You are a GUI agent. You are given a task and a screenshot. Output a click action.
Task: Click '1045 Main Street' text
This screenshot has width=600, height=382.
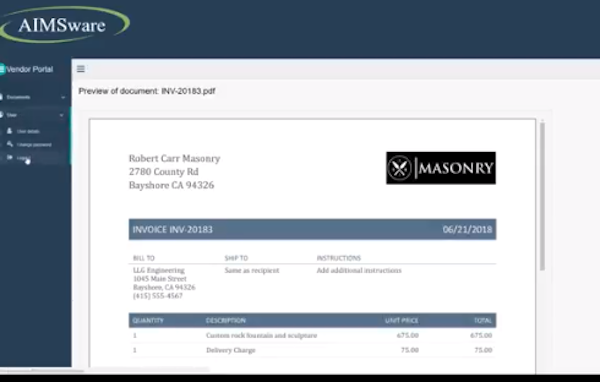(x=160, y=279)
